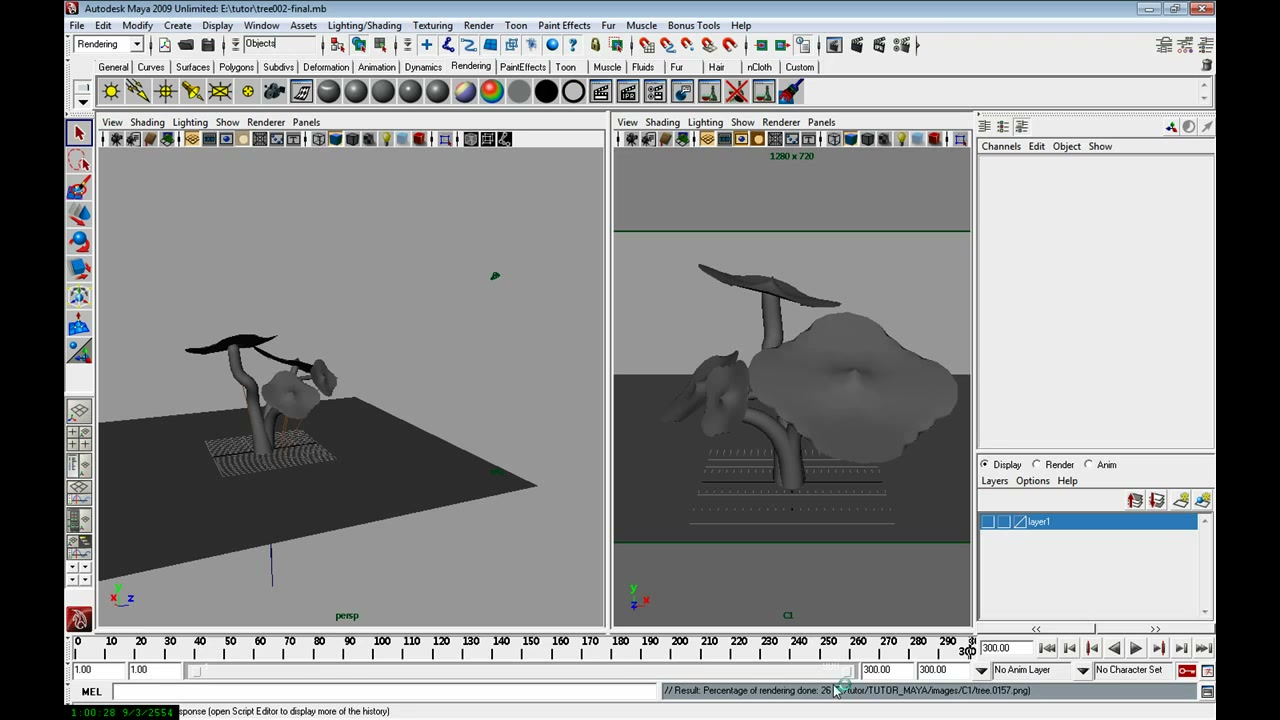
Task: Open the help question mark icon
Action: [573, 45]
